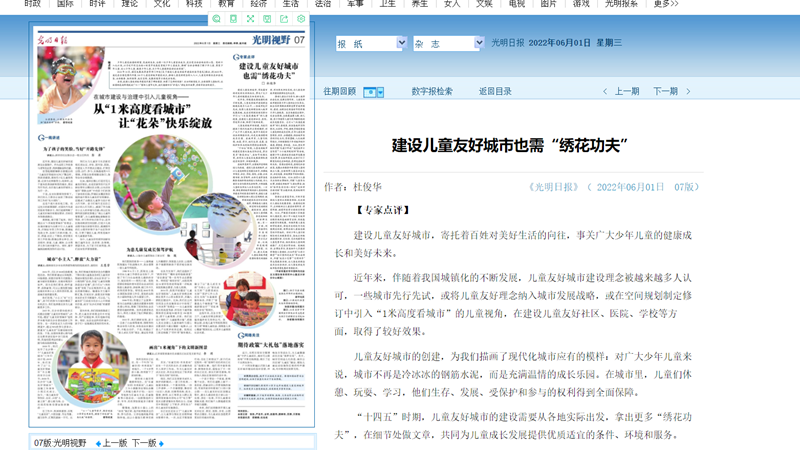
Task: Go to previous issue via 上一期
Action: pyautogui.click(x=627, y=91)
